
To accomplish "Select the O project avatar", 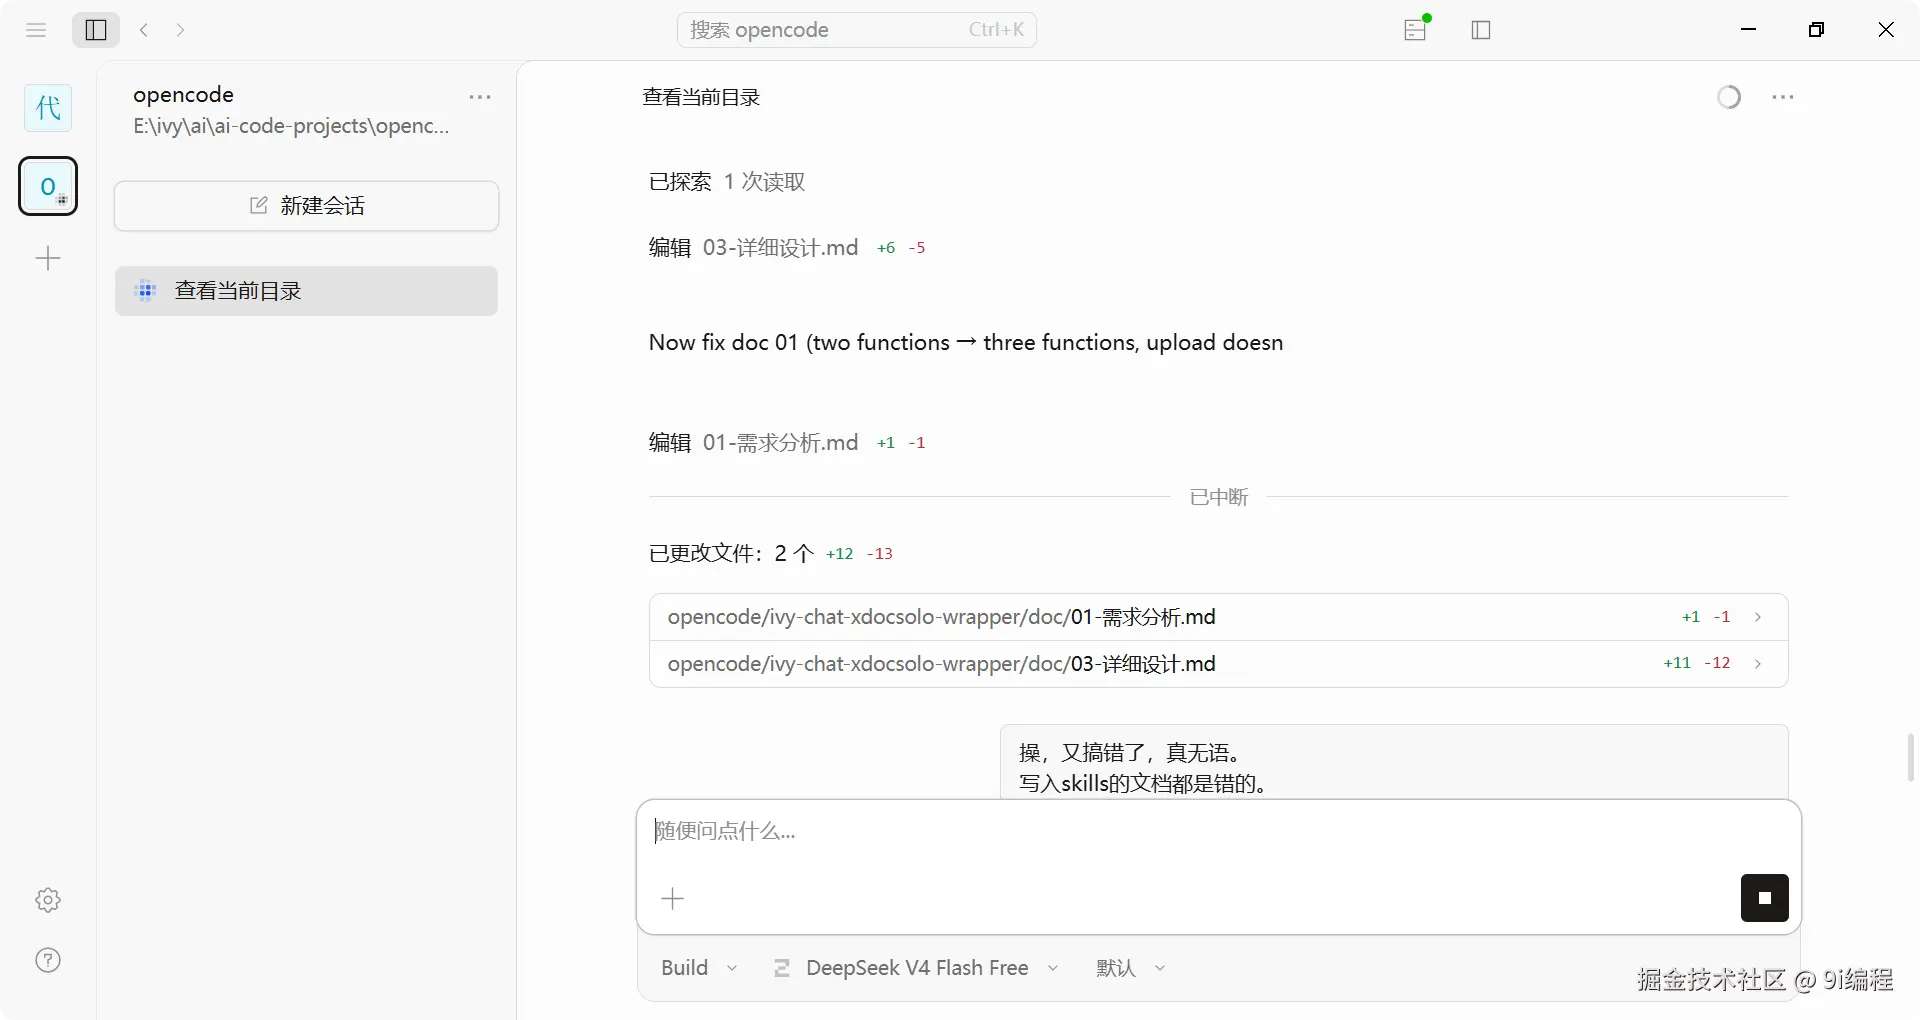I will pos(48,186).
